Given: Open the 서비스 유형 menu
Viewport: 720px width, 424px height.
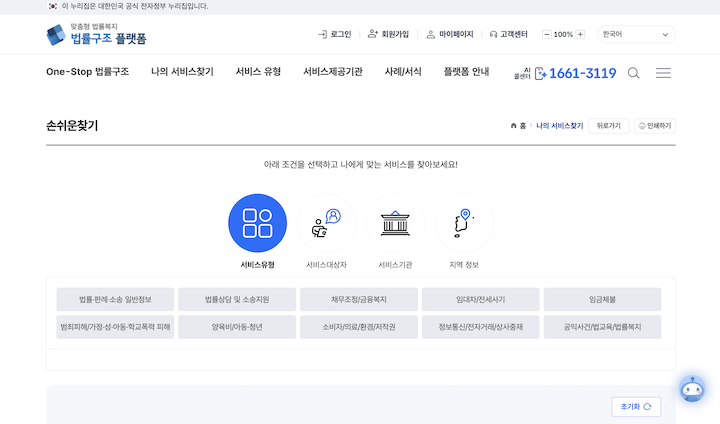Looking at the screenshot, I should (x=258, y=72).
